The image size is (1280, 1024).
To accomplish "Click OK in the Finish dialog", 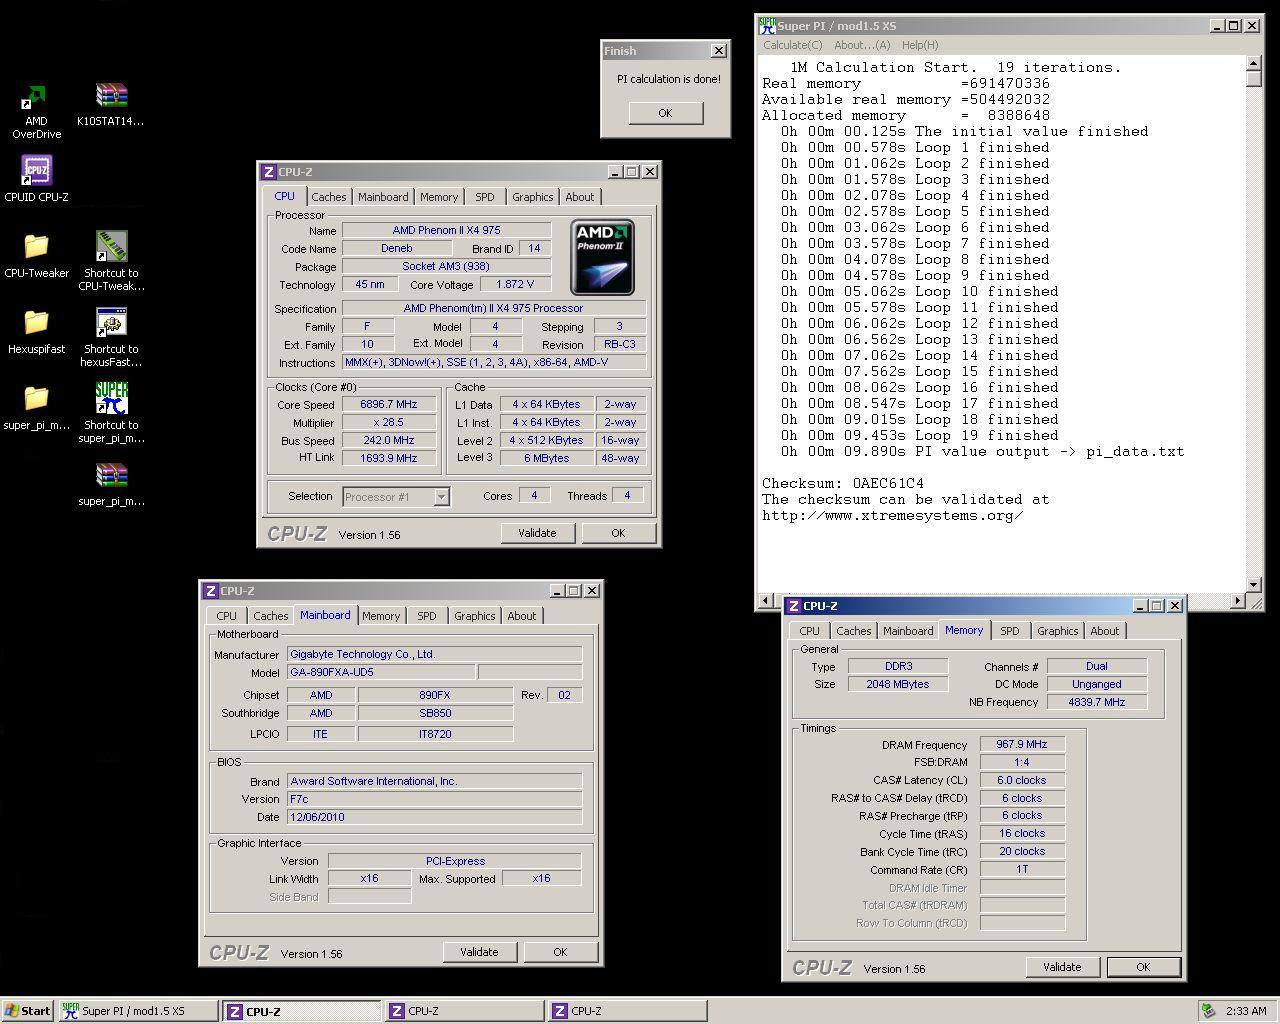I will [665, 113].
